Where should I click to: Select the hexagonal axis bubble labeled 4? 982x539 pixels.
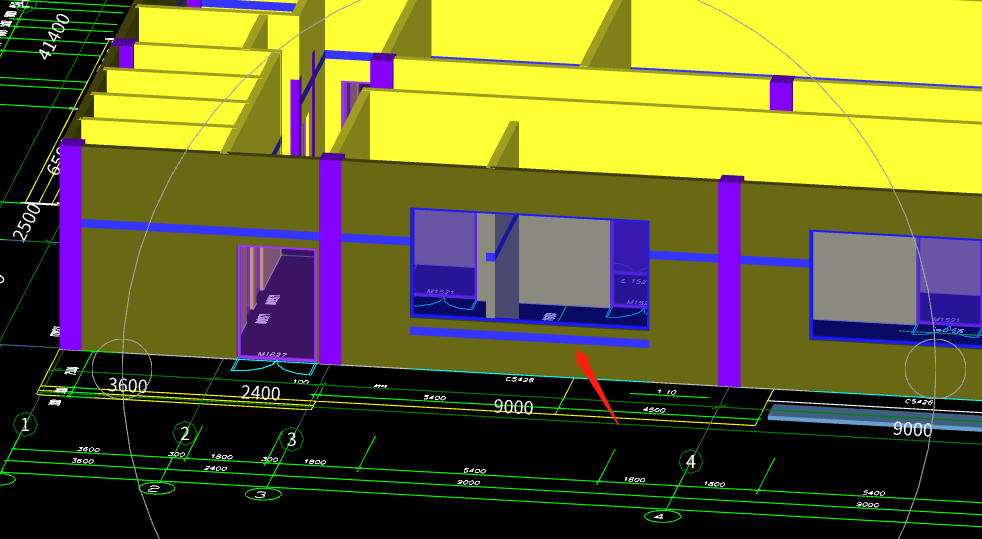pyautogui.click(x=691, y=462)
